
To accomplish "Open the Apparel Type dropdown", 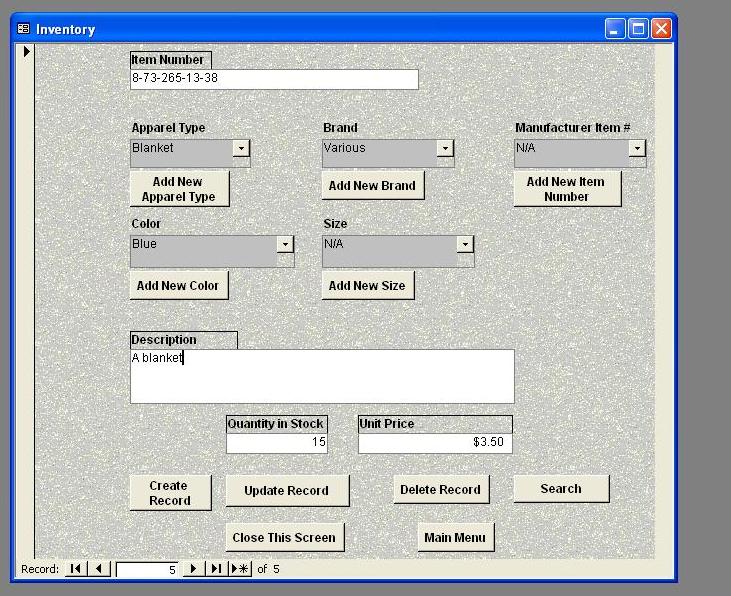I will coord(241,149).
